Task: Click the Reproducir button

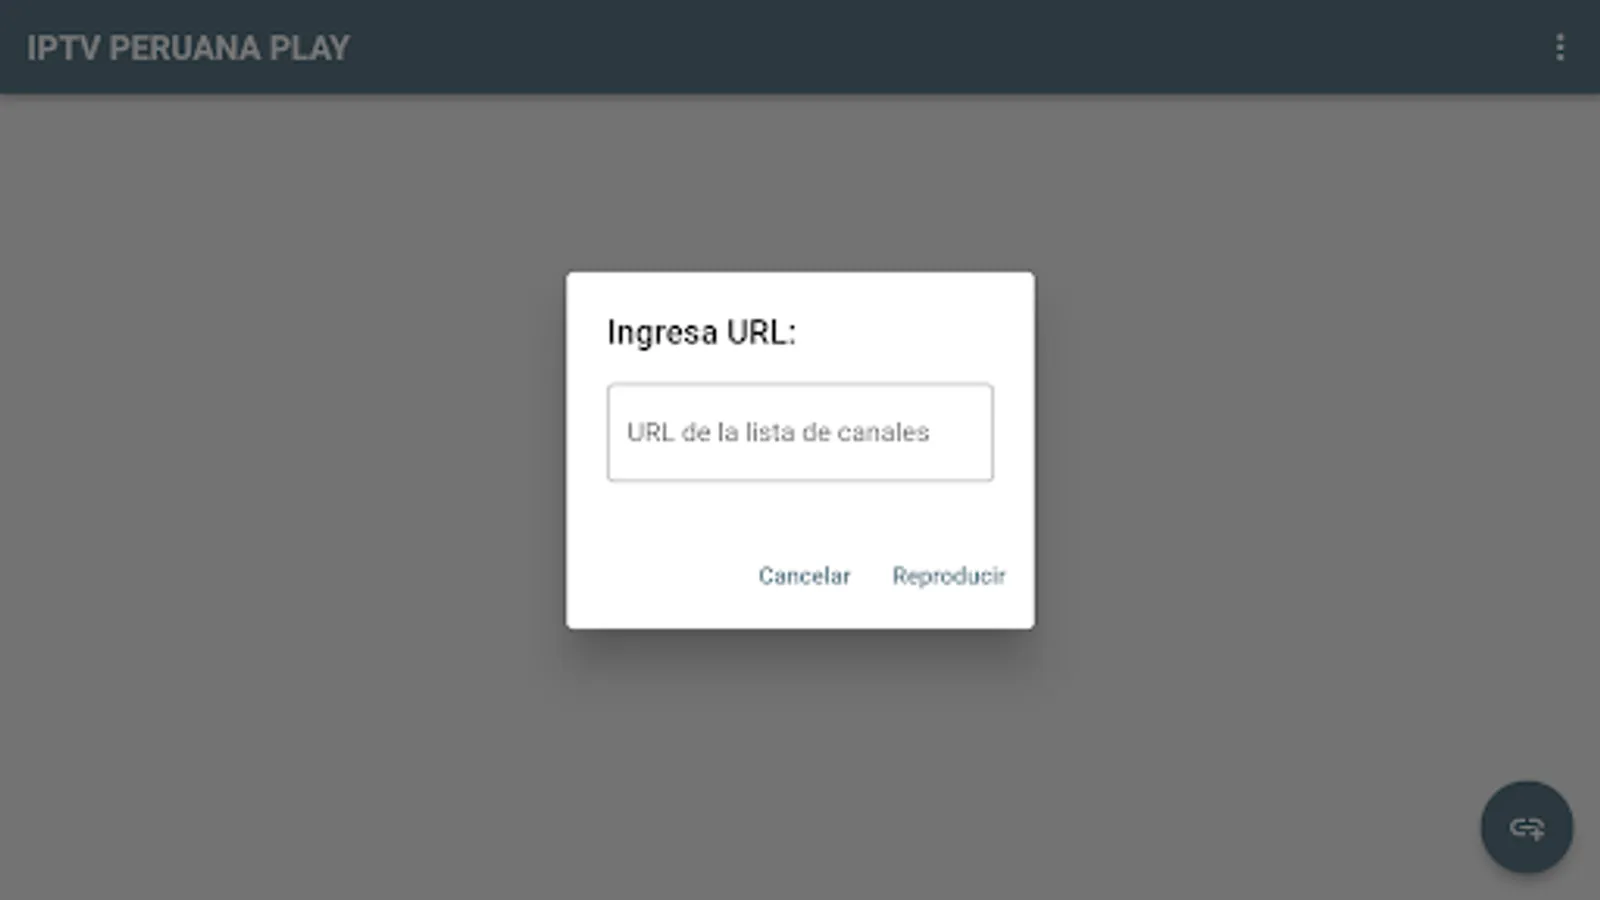Action: coord(949,576)
